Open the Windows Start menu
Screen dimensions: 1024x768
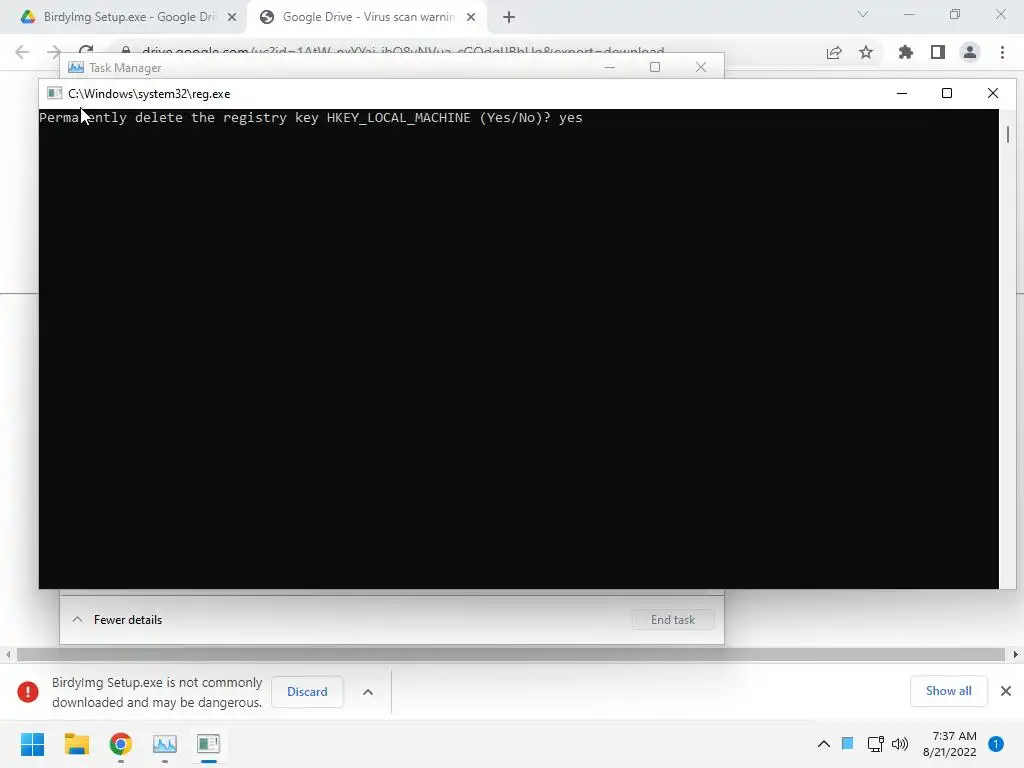tap(32, 744)
